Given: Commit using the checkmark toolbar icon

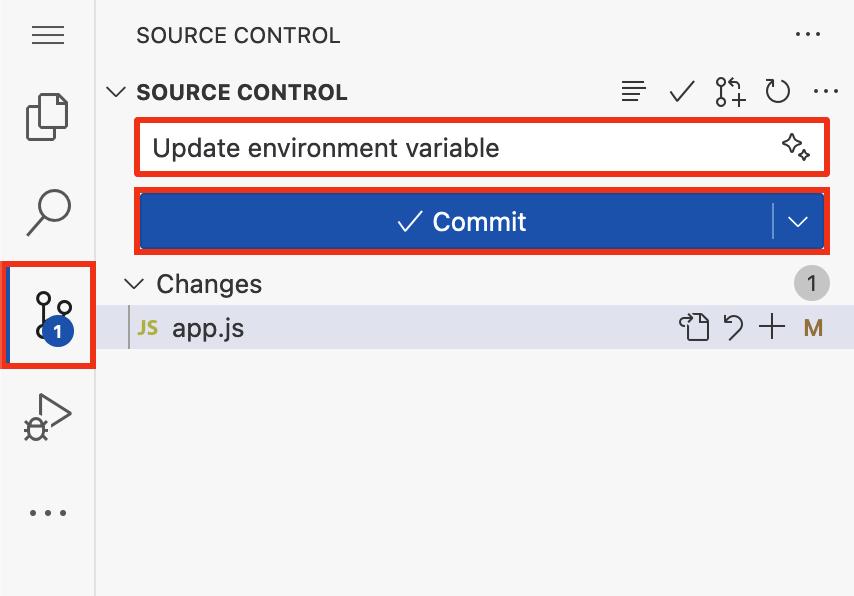Looking at the screenshot, I should click(x=682, y=91).
